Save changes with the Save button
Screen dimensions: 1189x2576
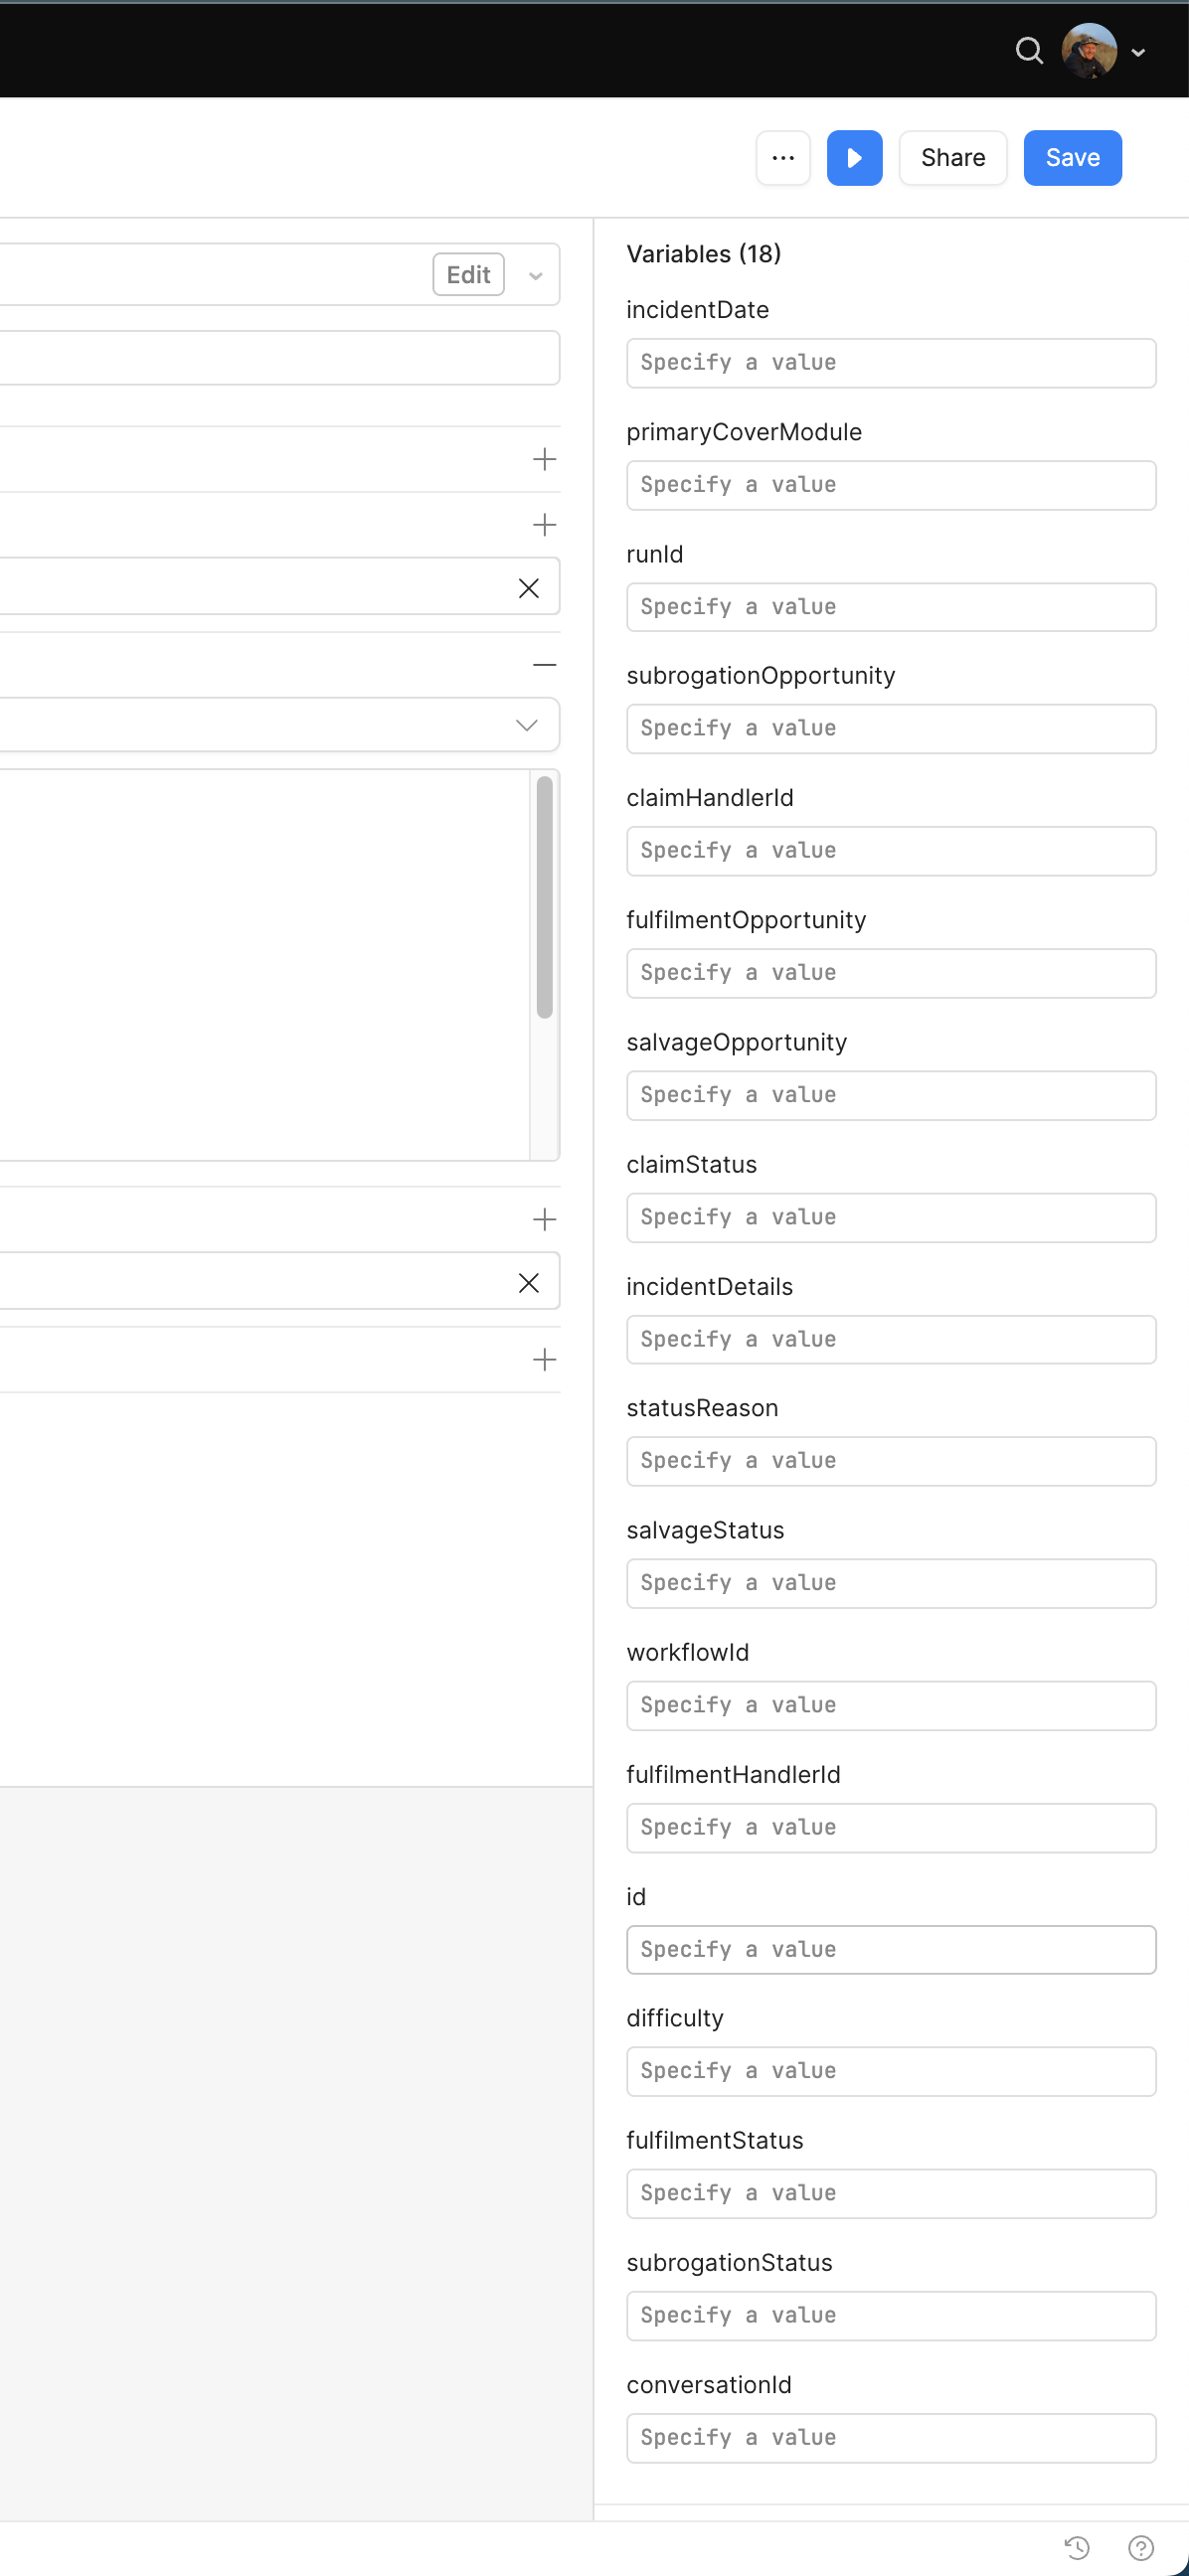pyautogui.click(x=1072, y=158)
